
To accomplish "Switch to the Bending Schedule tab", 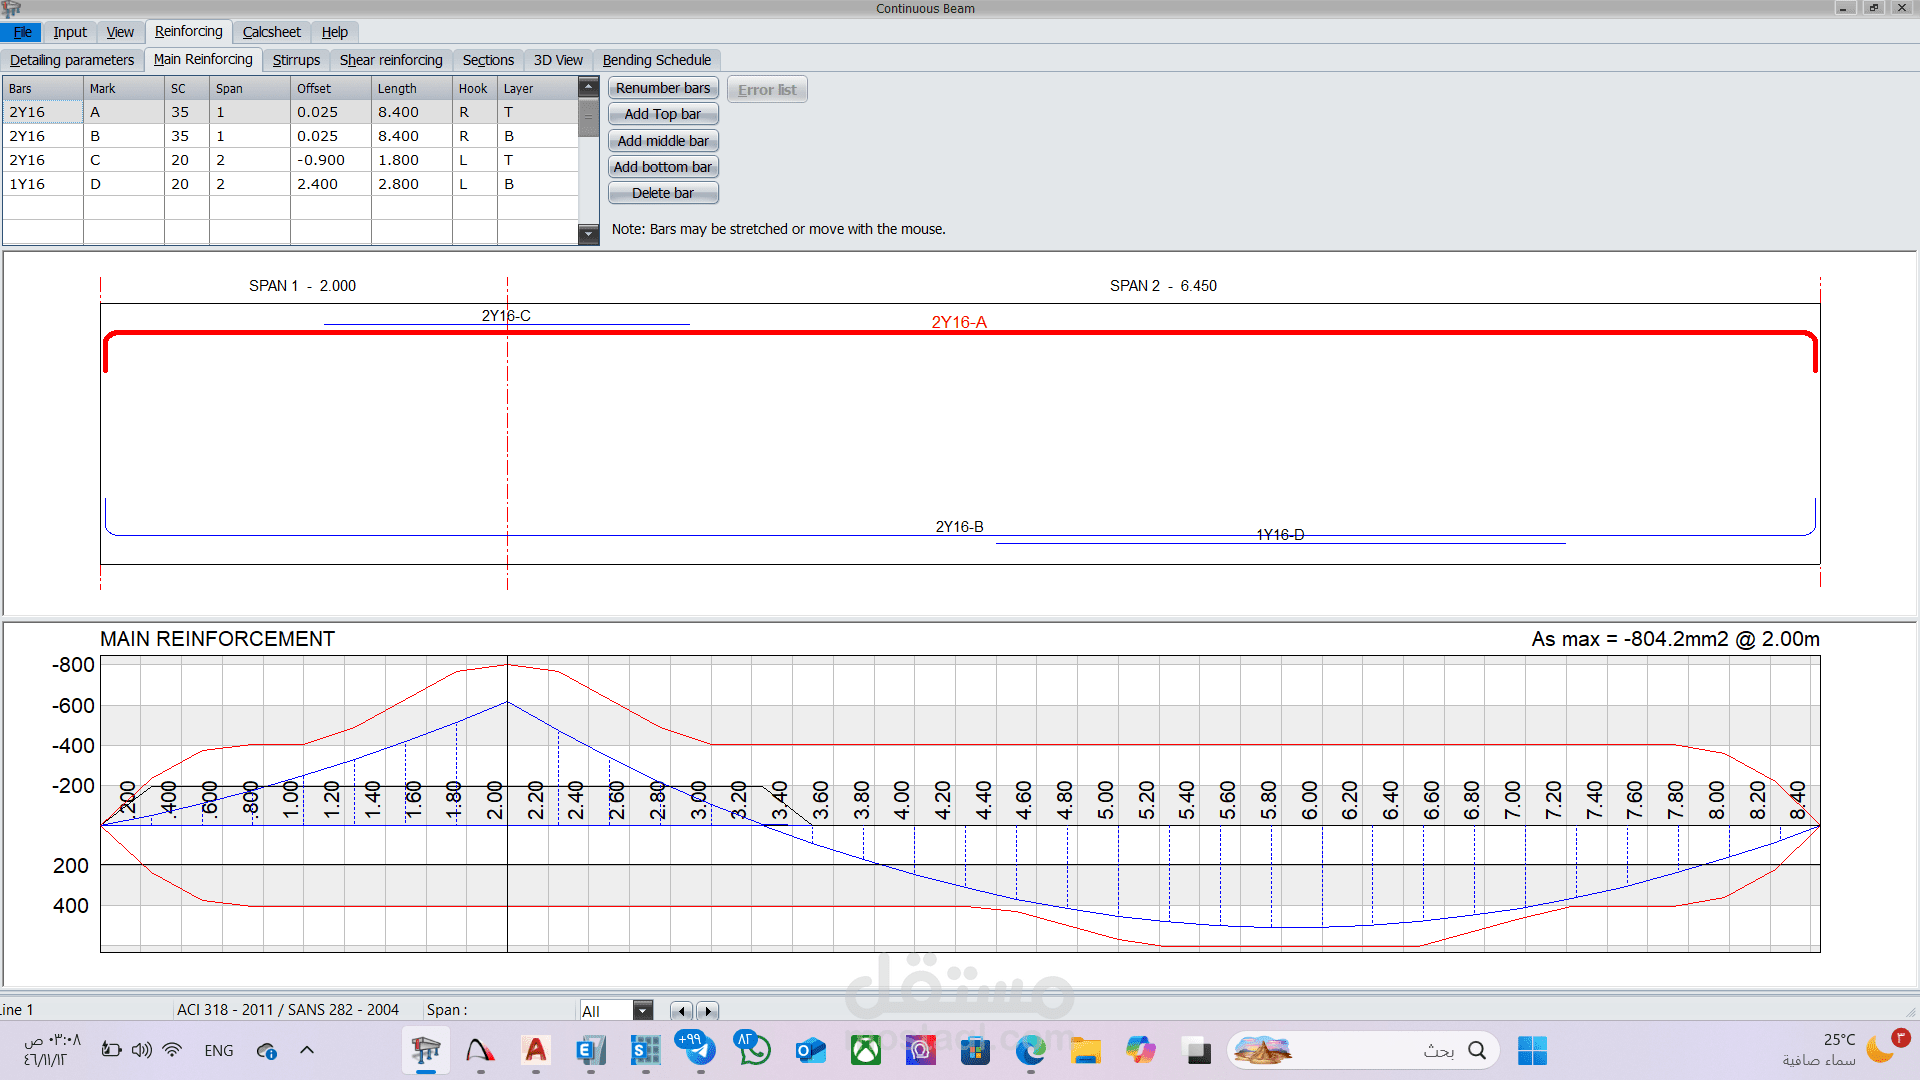I will point(656,60).
